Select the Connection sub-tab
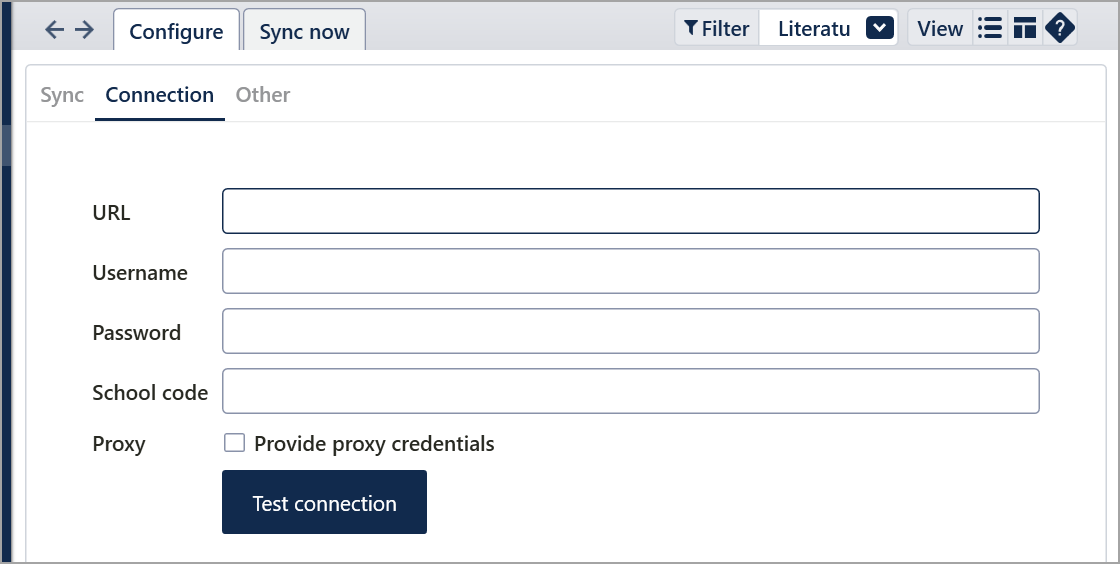 159,94
